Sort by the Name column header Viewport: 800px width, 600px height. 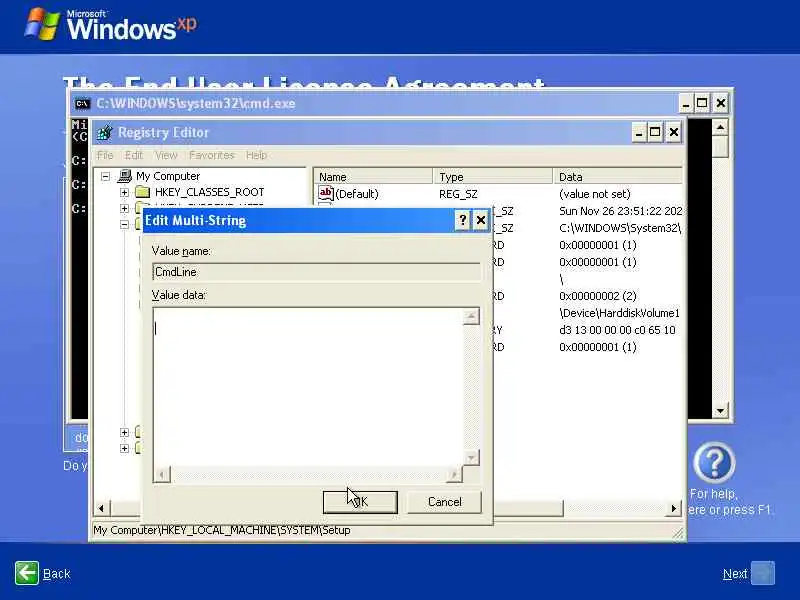point(373,177)
